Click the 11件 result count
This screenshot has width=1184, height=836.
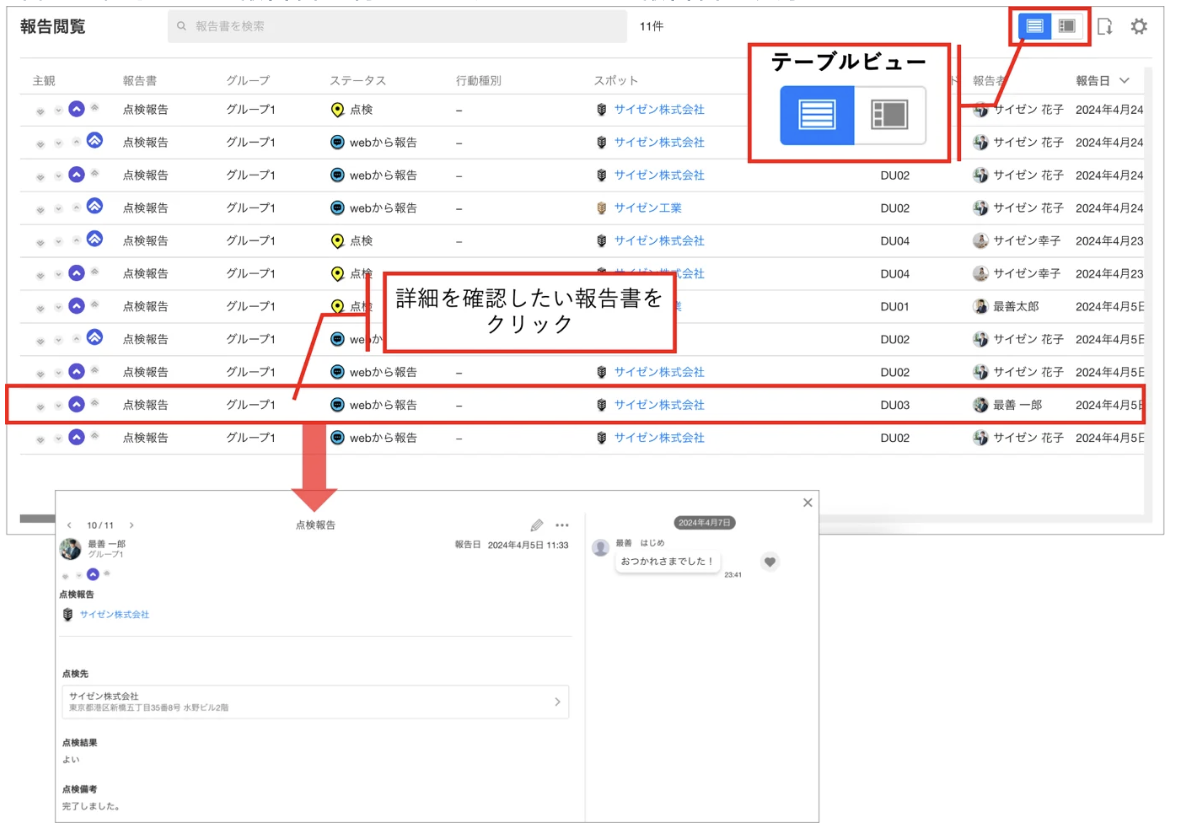point(651,26)
